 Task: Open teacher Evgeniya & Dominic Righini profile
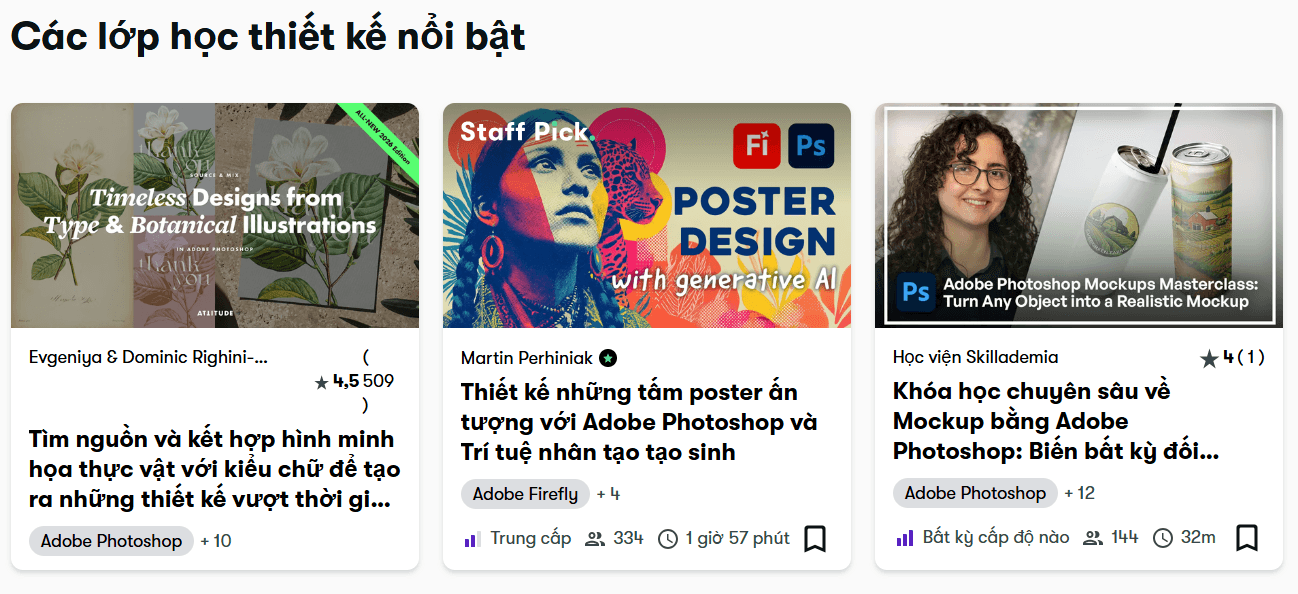148,358
